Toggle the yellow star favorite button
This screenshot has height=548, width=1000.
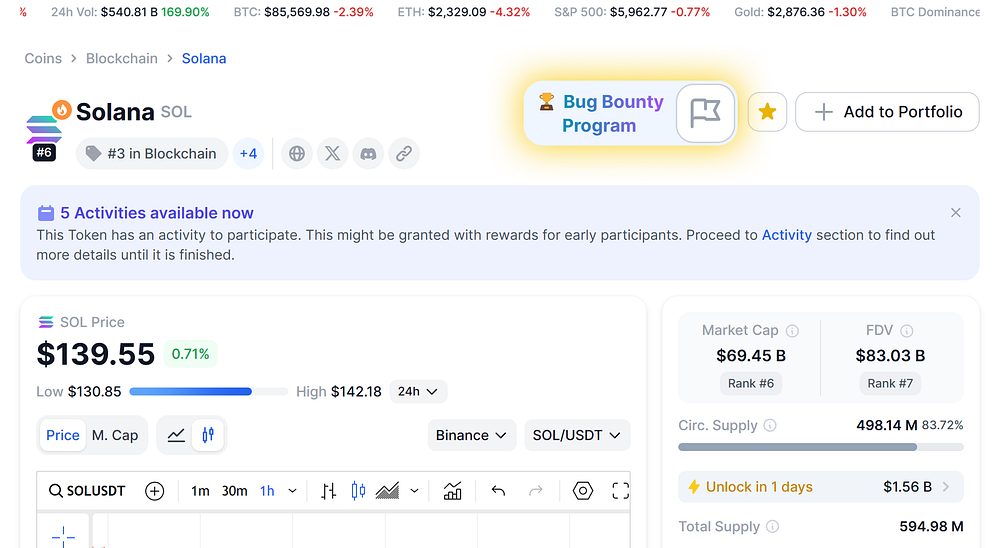click(x=767, y=112)
